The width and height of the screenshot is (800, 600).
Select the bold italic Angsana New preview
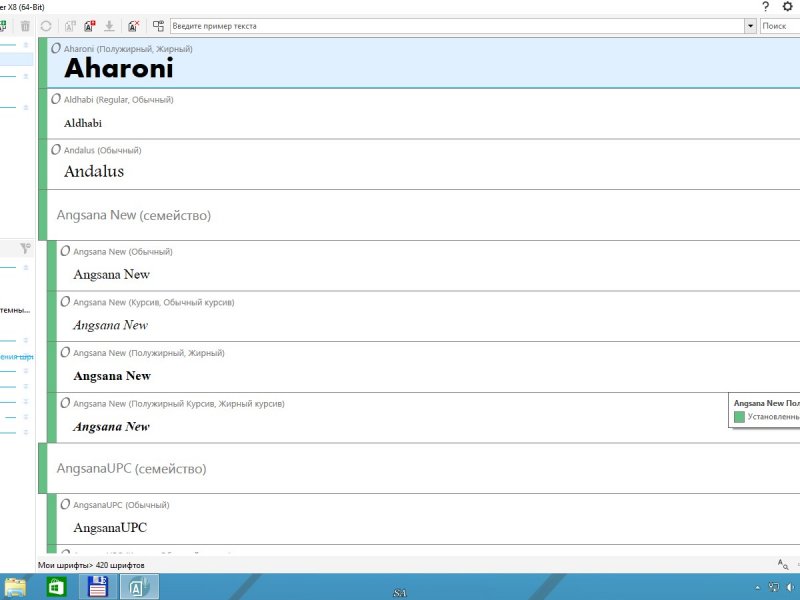111,427
